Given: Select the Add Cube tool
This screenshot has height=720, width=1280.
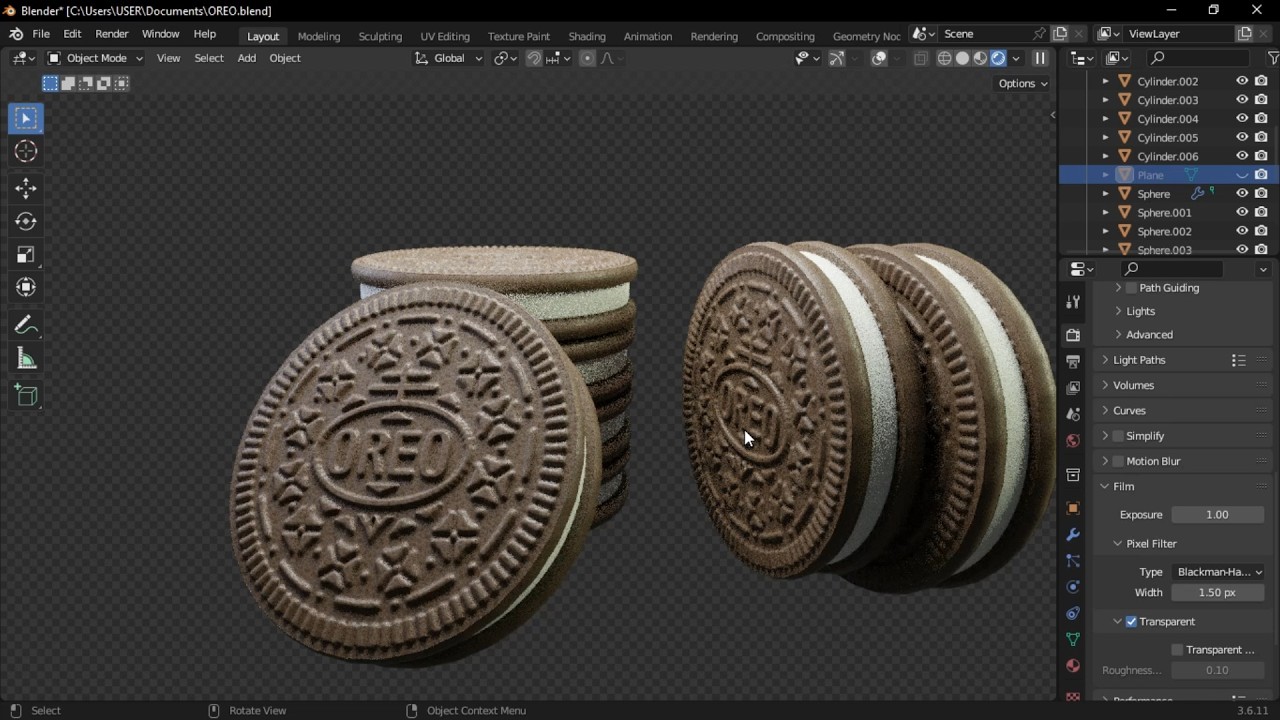Looking at the screenshot, I should 26,395.
